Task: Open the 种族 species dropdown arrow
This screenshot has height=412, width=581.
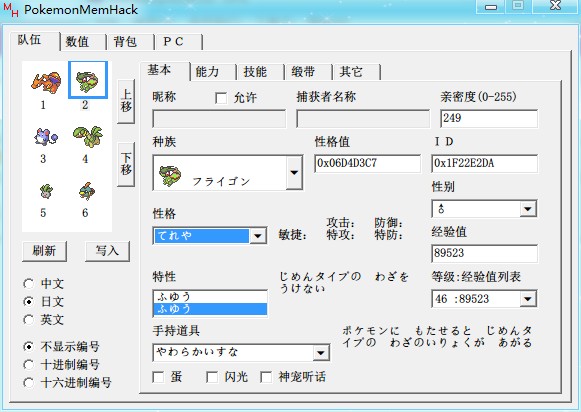Action: [x=294, y=173]
